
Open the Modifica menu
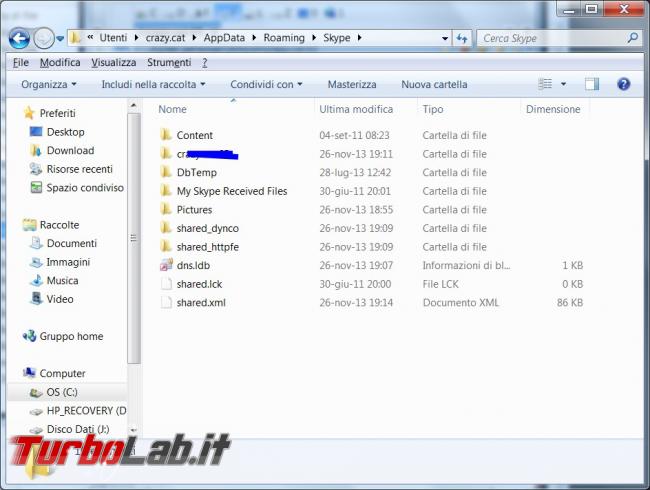[60, 63]
